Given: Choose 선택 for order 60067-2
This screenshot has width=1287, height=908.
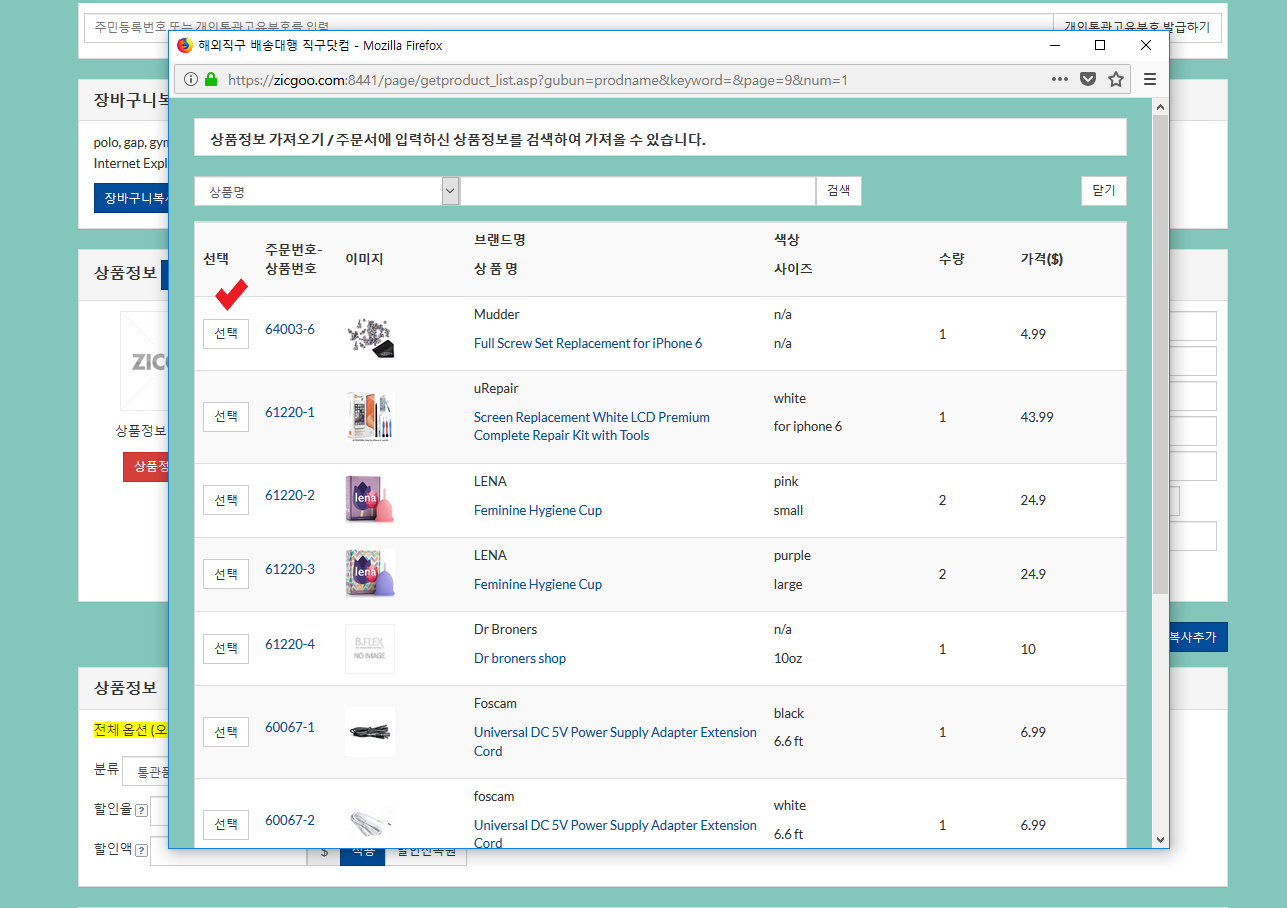Looking at the screenshot, I should pyautogui.click(x=226, y=825).
